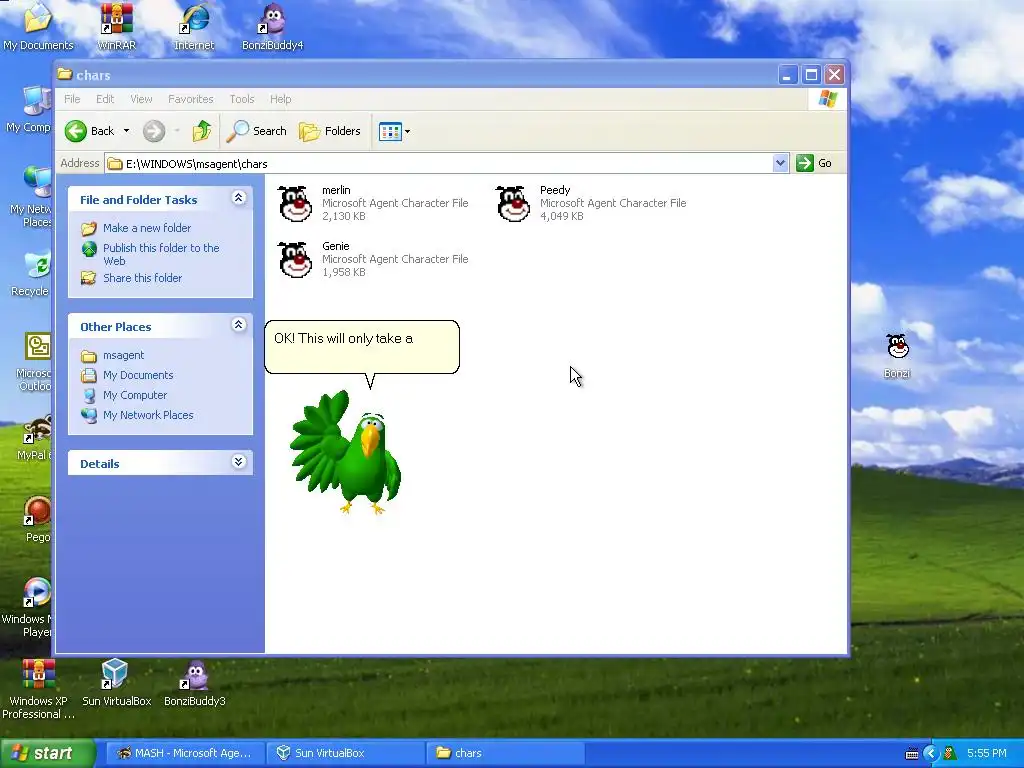Click the chars folder icon in title bar
The height and width of the screenshot is (768, 1024).
click(64, 74)
